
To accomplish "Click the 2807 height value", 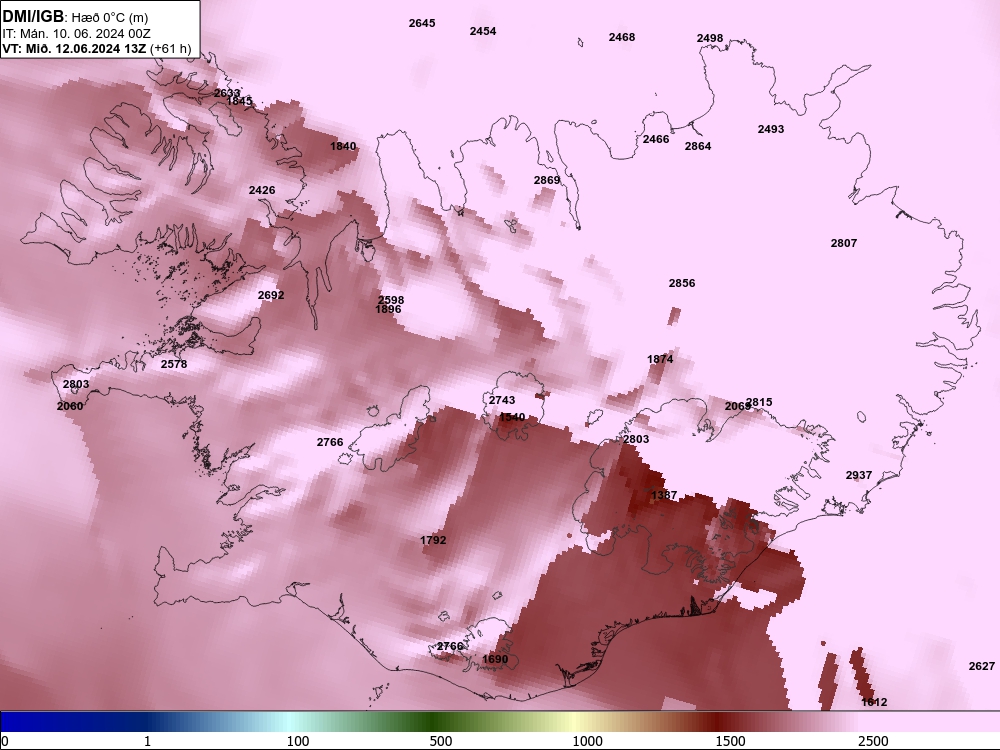I will [x=844, y=243].
